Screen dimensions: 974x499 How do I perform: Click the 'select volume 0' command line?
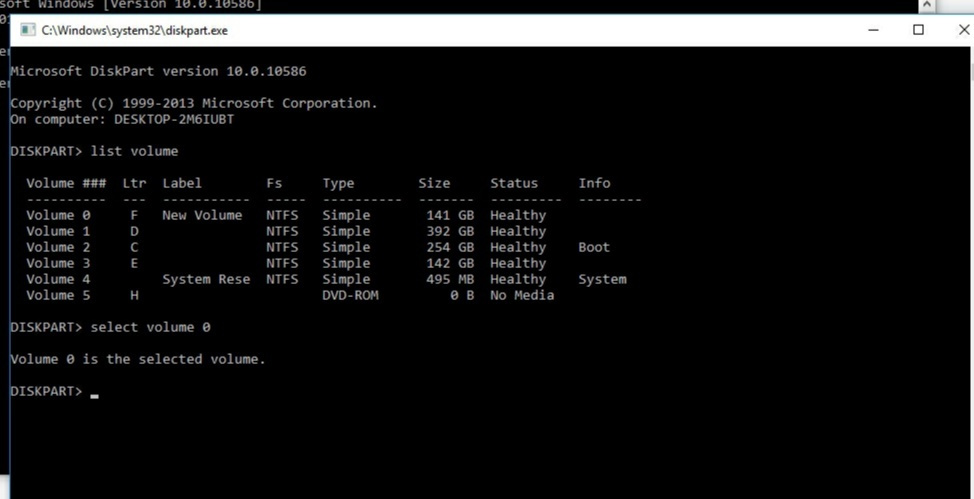150,327
